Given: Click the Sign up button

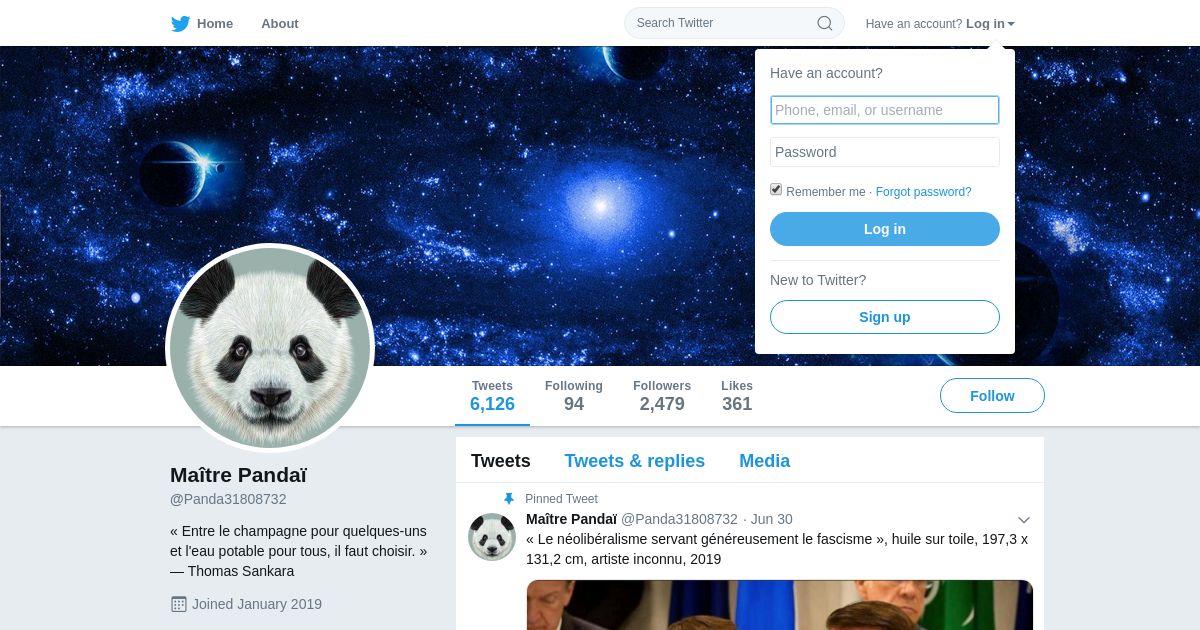Looking at the screenshot, I should [x=885, y=317].
